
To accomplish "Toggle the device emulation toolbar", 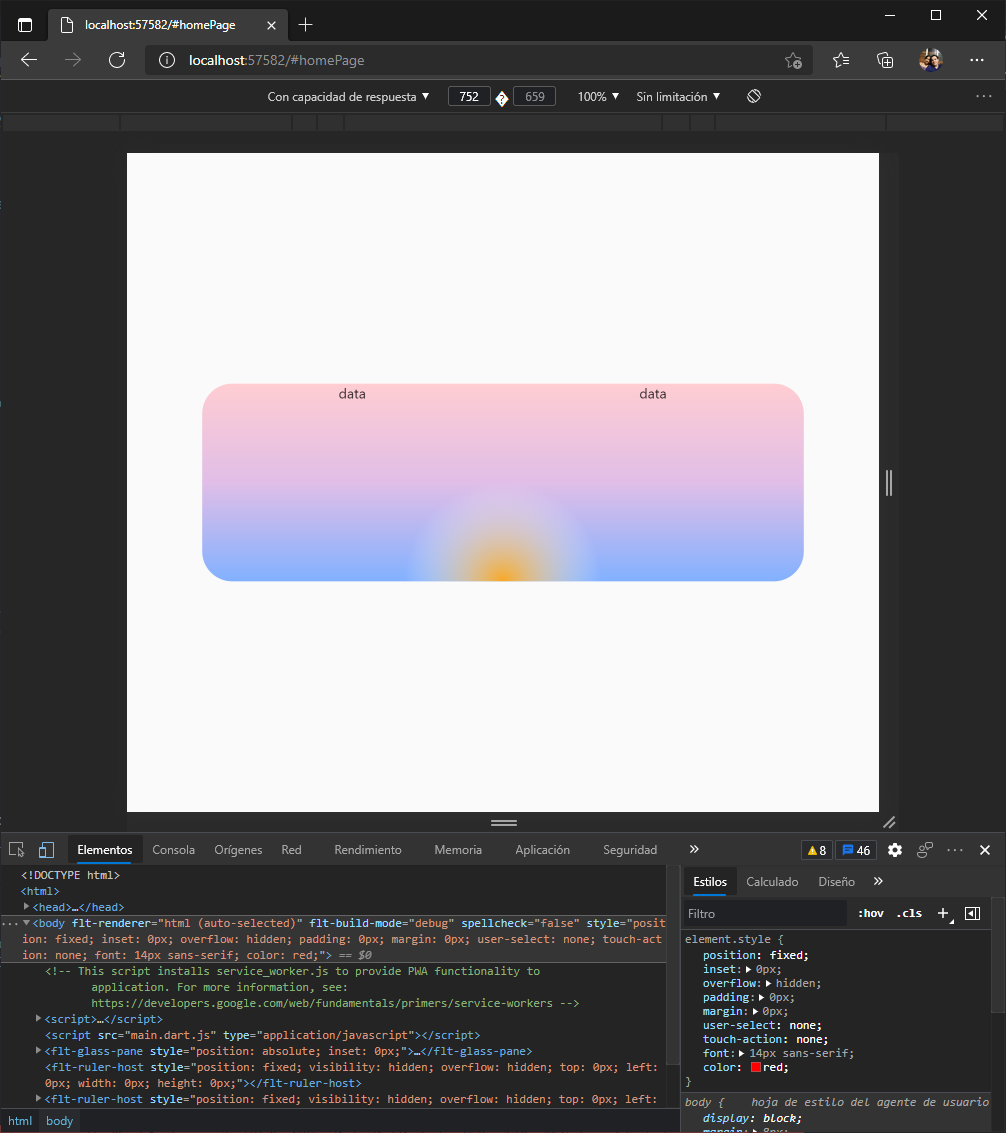I will click(x=45, y=849).
